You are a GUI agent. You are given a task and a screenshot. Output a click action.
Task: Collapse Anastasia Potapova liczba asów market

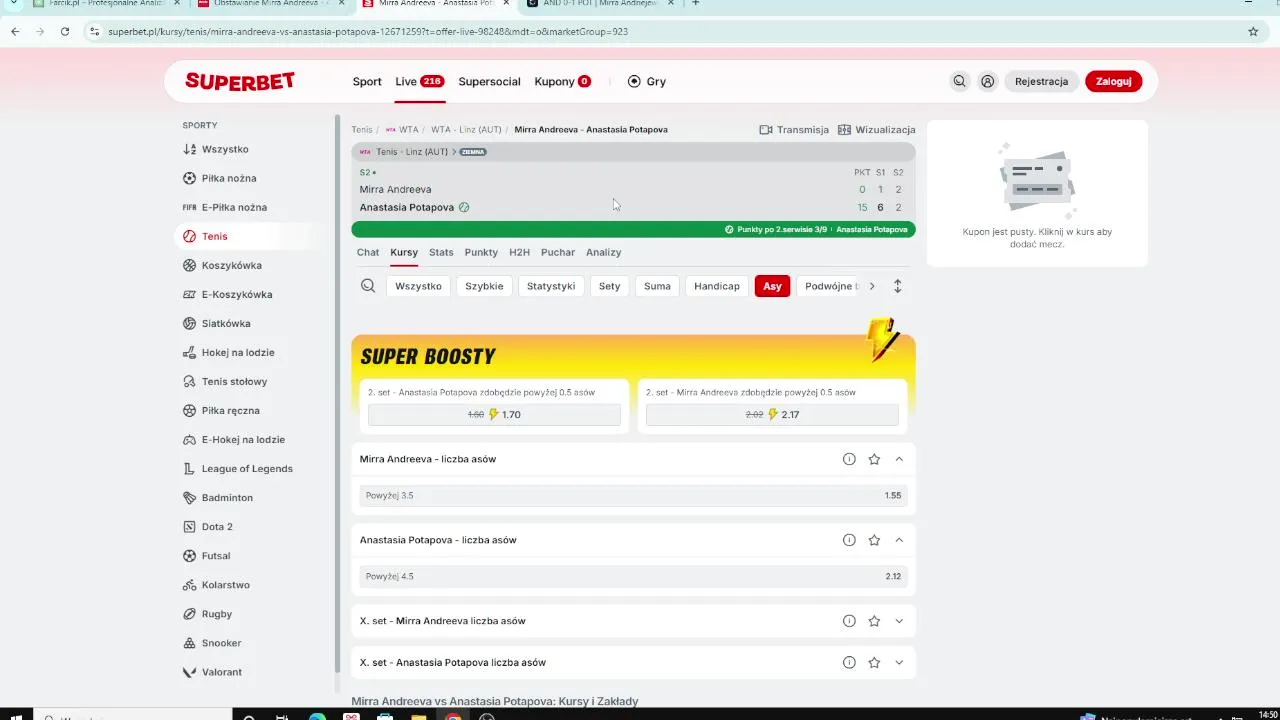(x=899, y=540)
